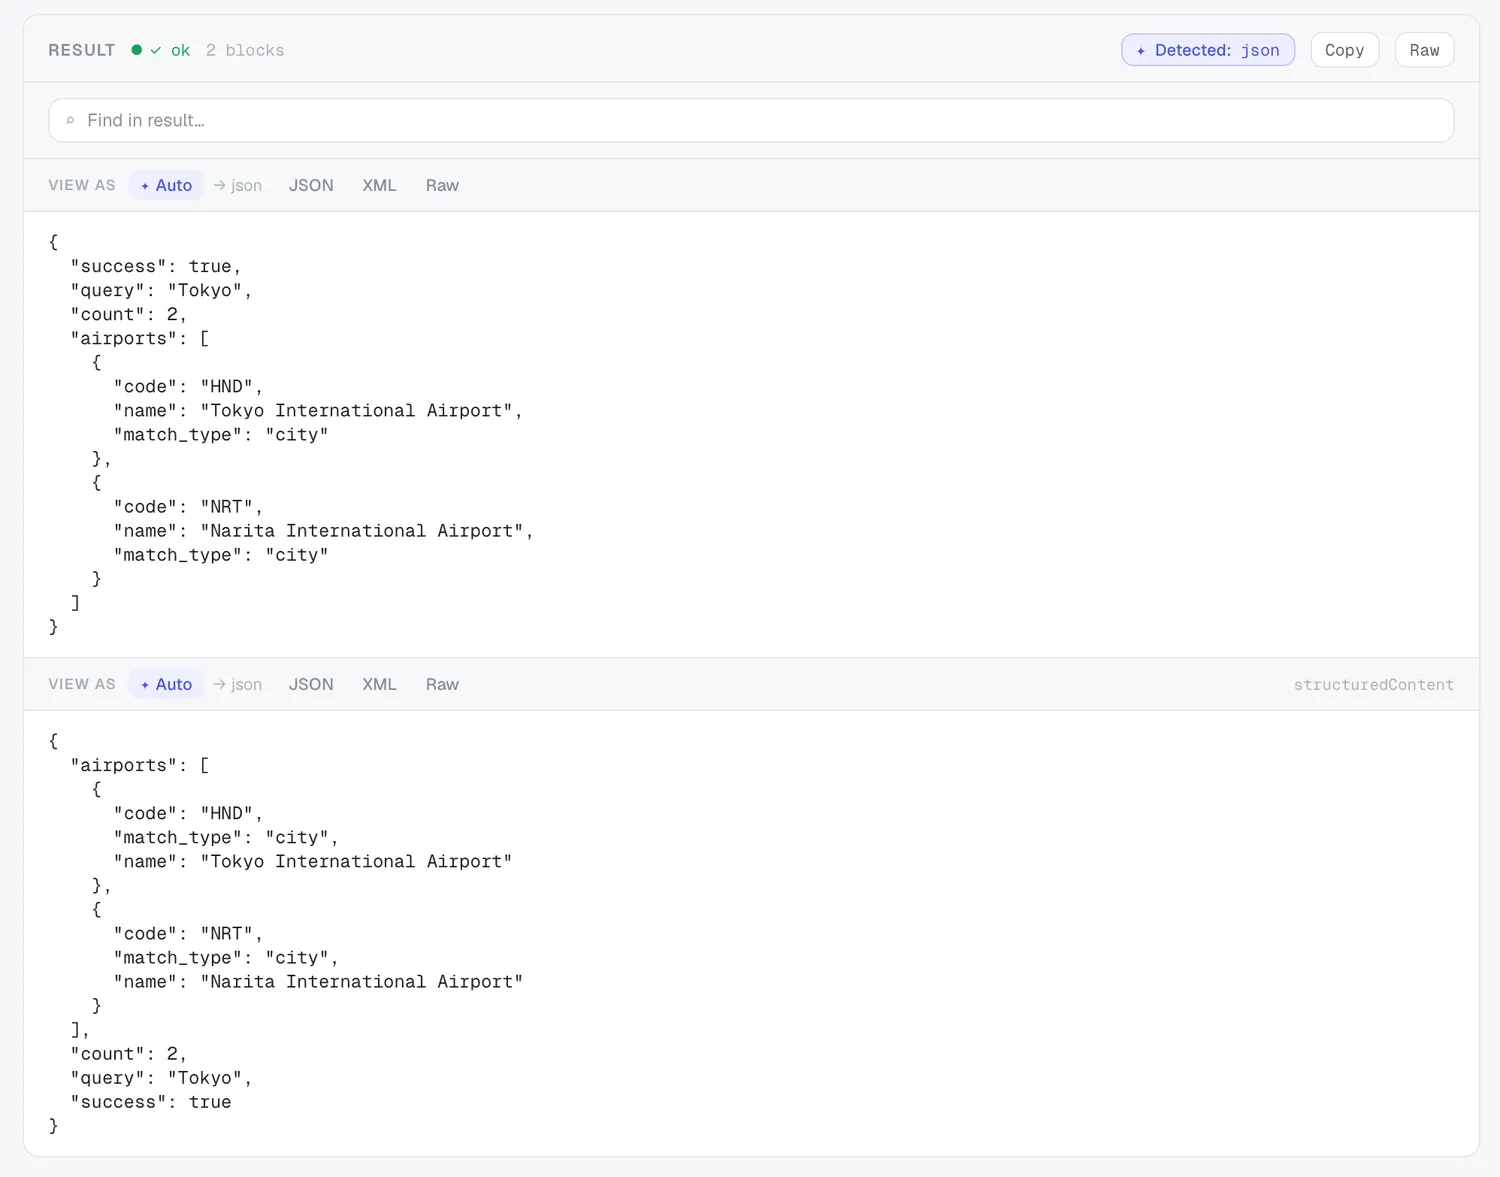The image size is (1500, 1177).
Task: Click "code": "HND" in first block
Action: [x=188, y=386]
